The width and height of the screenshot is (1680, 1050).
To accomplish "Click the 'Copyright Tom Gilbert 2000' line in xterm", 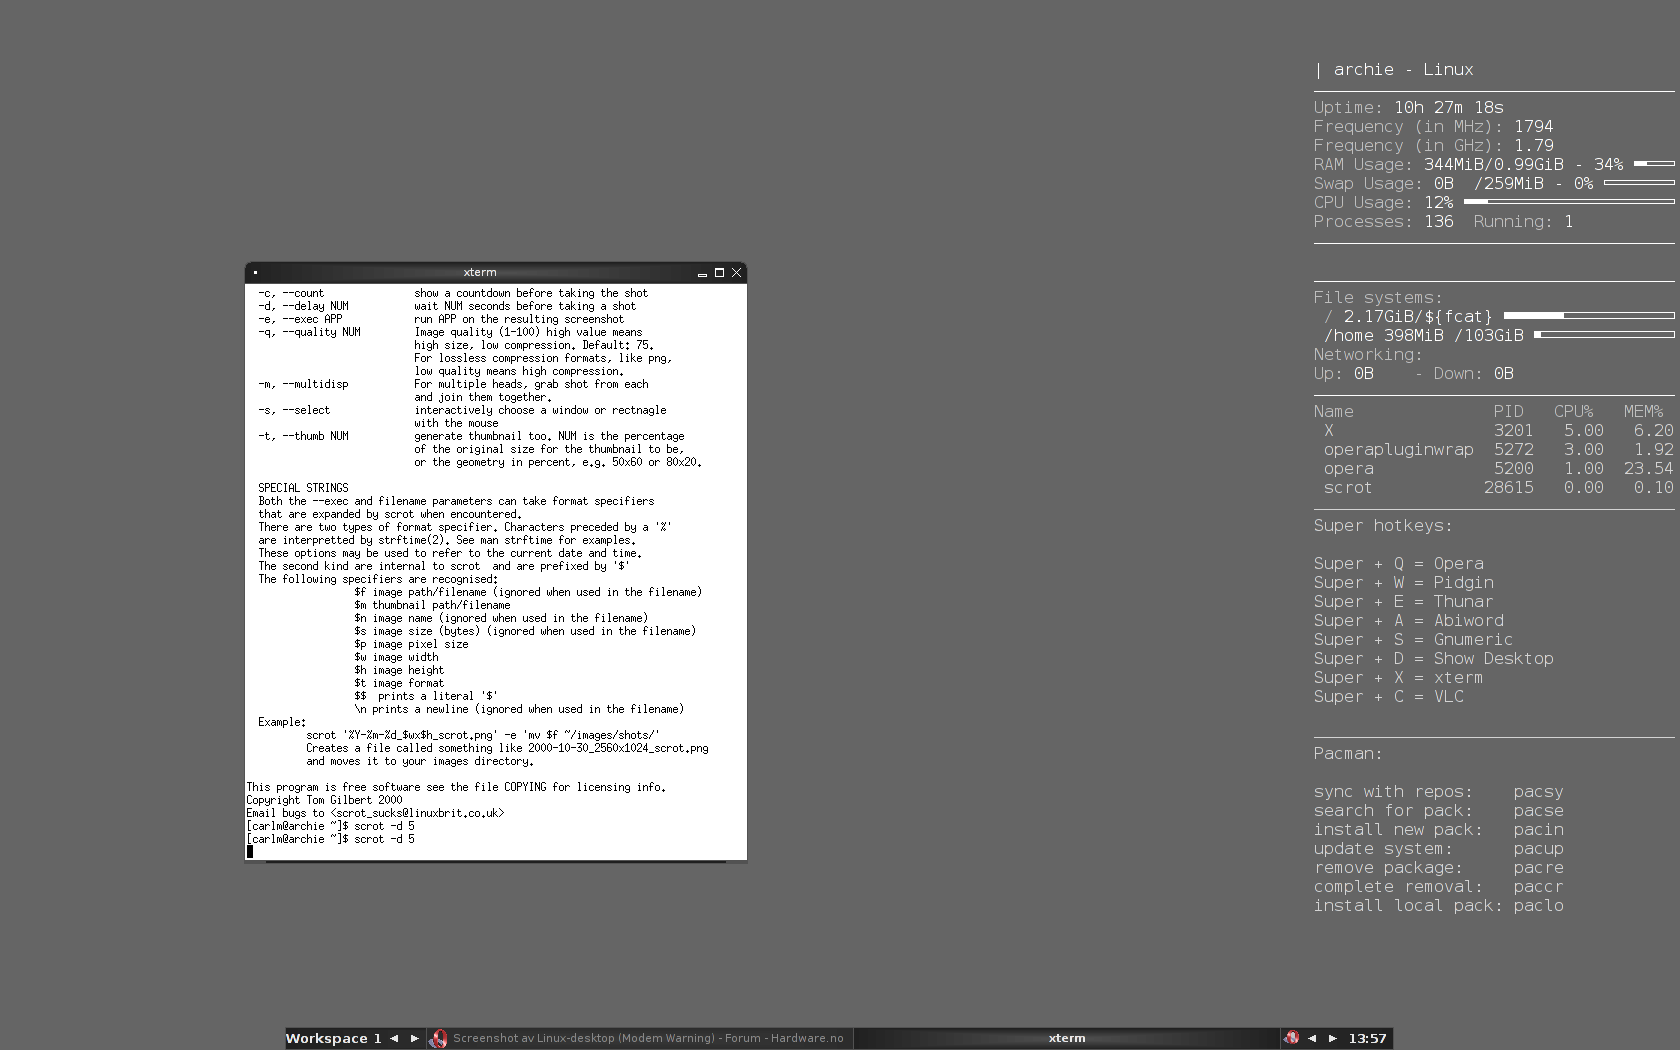I will coord(324,800).
